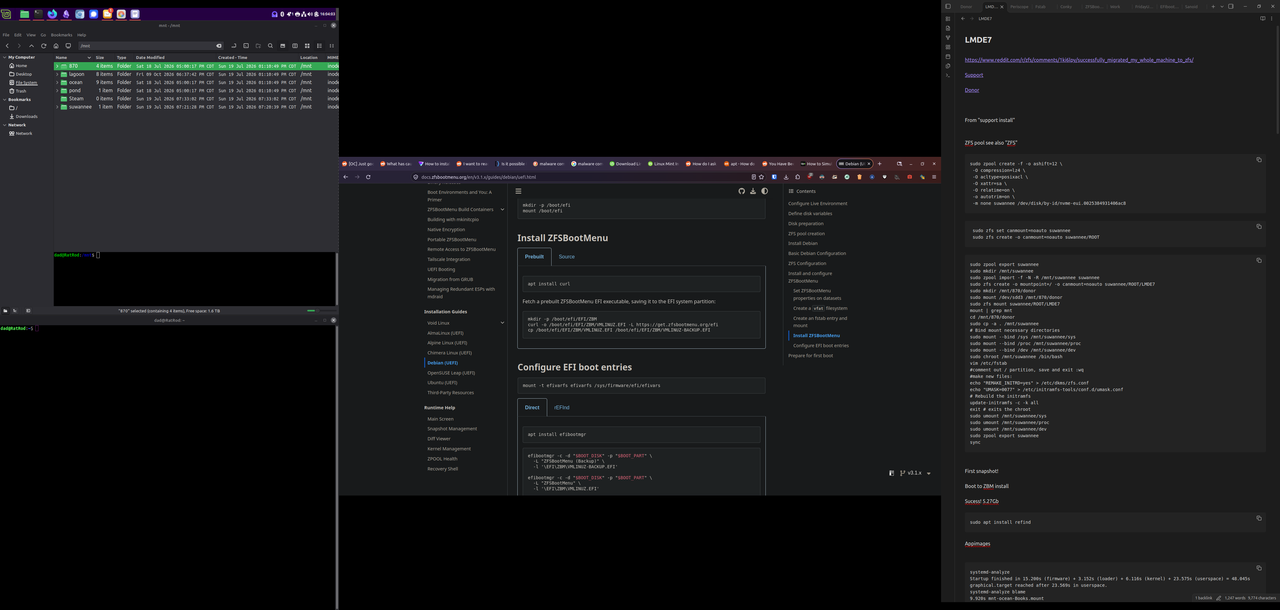Download the docs using the download icon
Image resolution: width=1280 pixels, height=610 pixels.
tap(753, 191)
